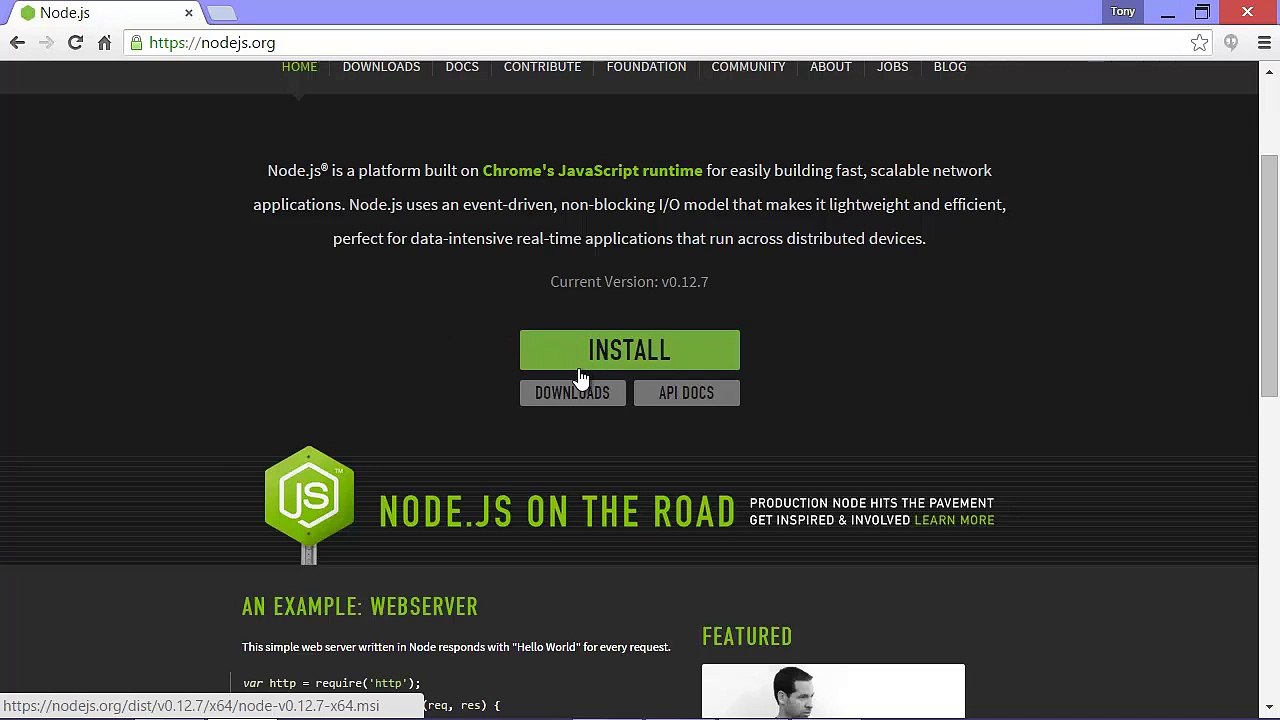
Task: Go to the HOME nav item
Action: coord(299,67)
